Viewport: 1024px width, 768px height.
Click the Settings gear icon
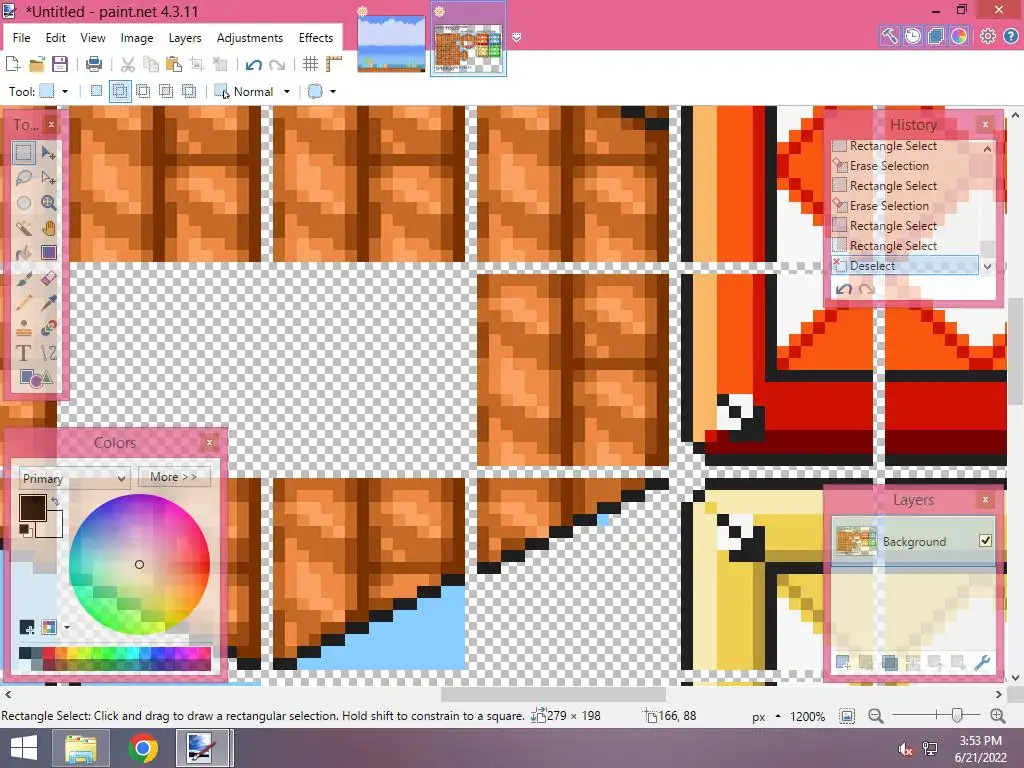(987, 36)
